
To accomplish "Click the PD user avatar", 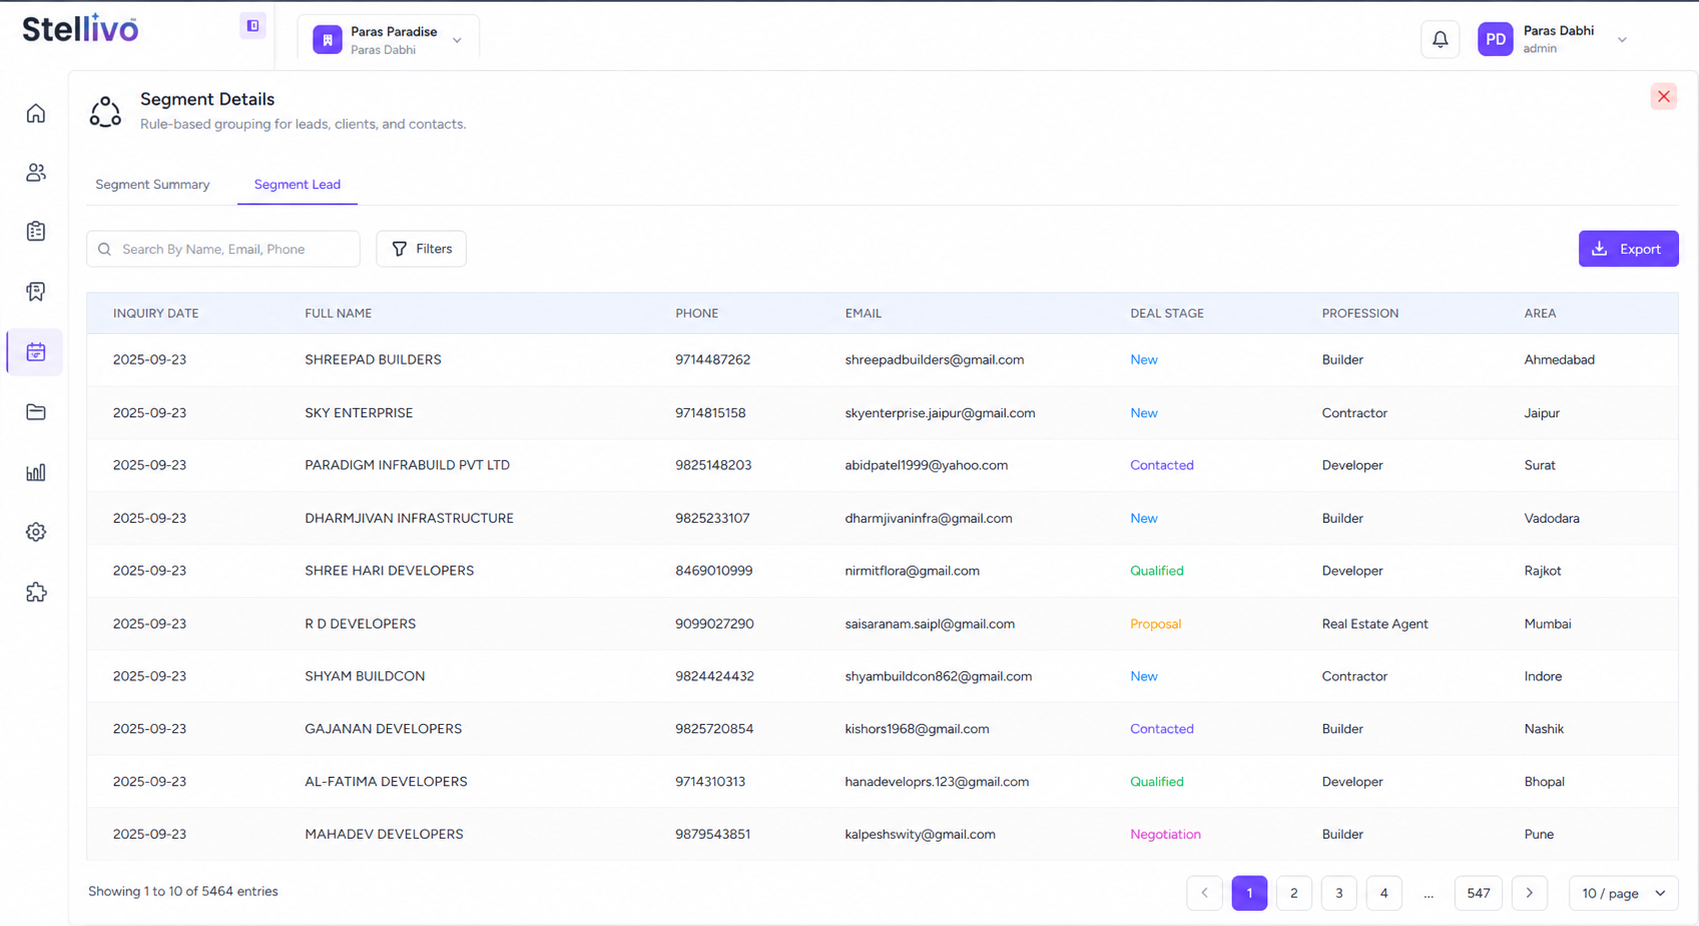I will tap(1495, 39).
